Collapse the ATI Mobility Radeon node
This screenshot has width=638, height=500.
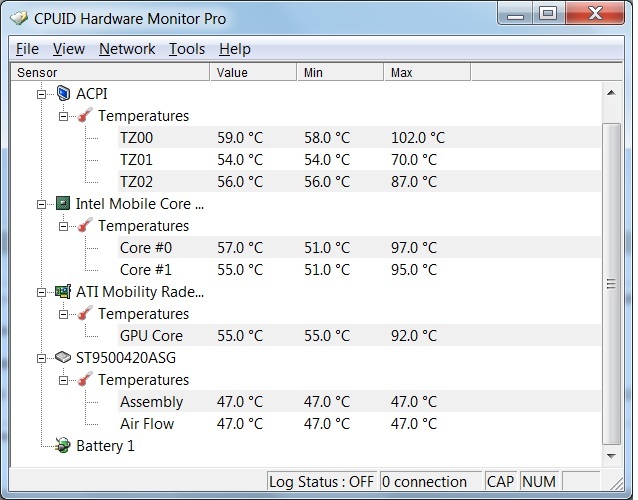click(41, 292)
